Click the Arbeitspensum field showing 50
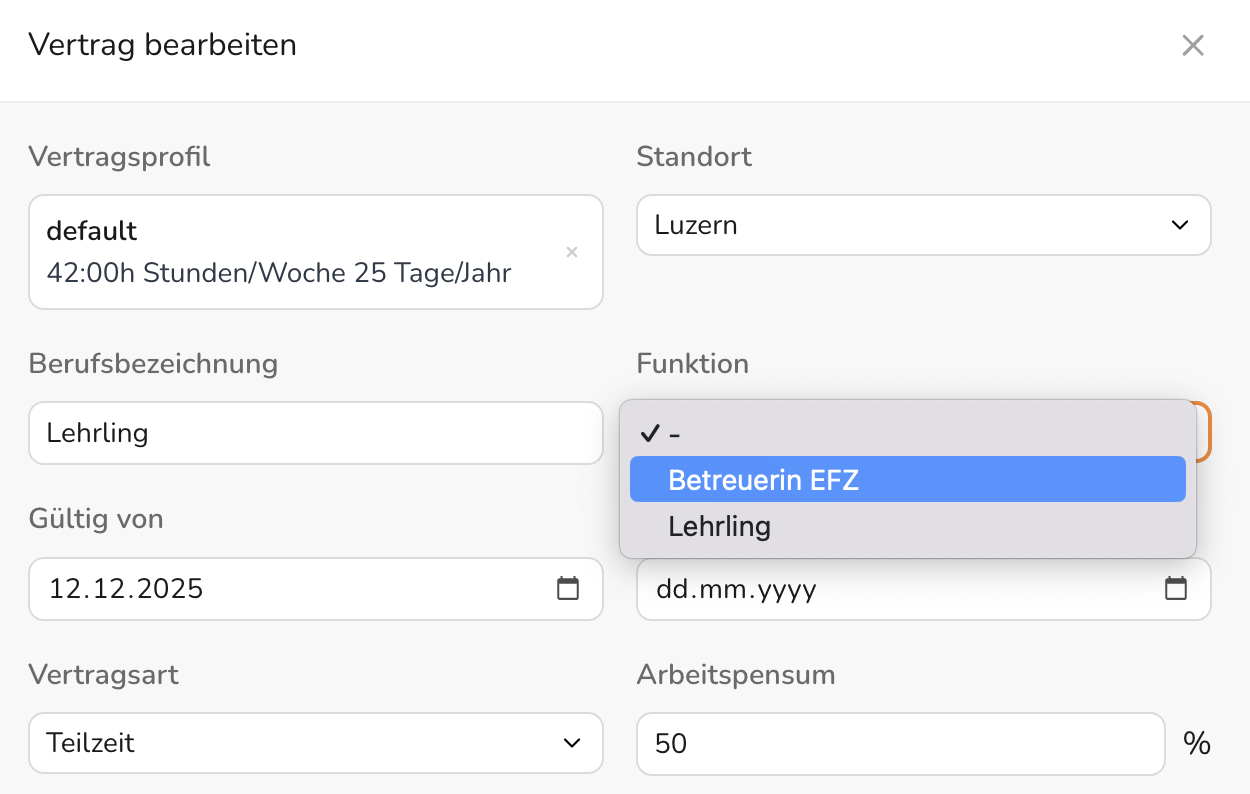The height and width of the screenshot is (794, 1250). click(x=901, y=743)
